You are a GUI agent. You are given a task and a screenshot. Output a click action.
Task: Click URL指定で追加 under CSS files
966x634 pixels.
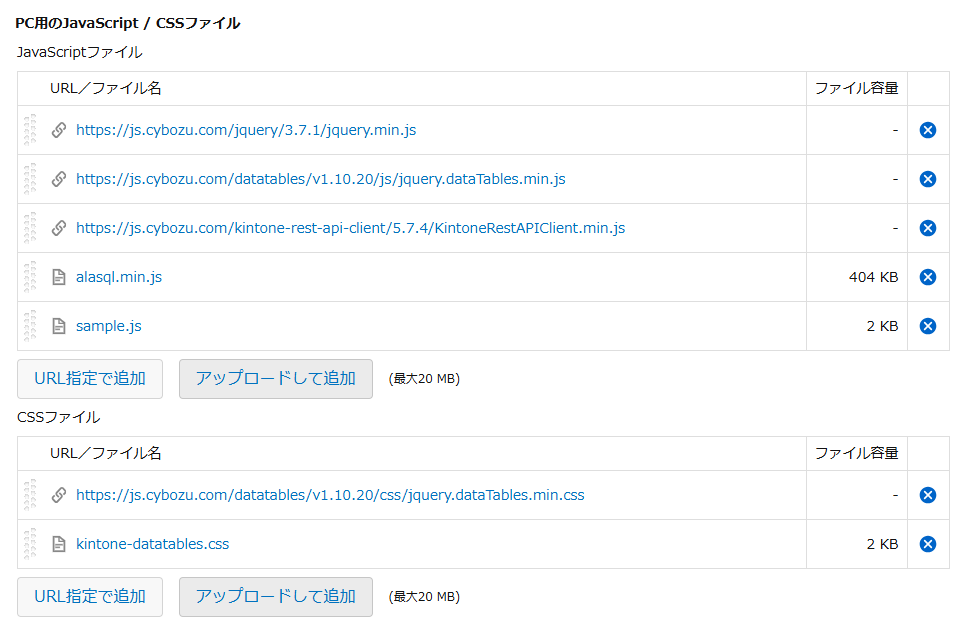point(89,597)
